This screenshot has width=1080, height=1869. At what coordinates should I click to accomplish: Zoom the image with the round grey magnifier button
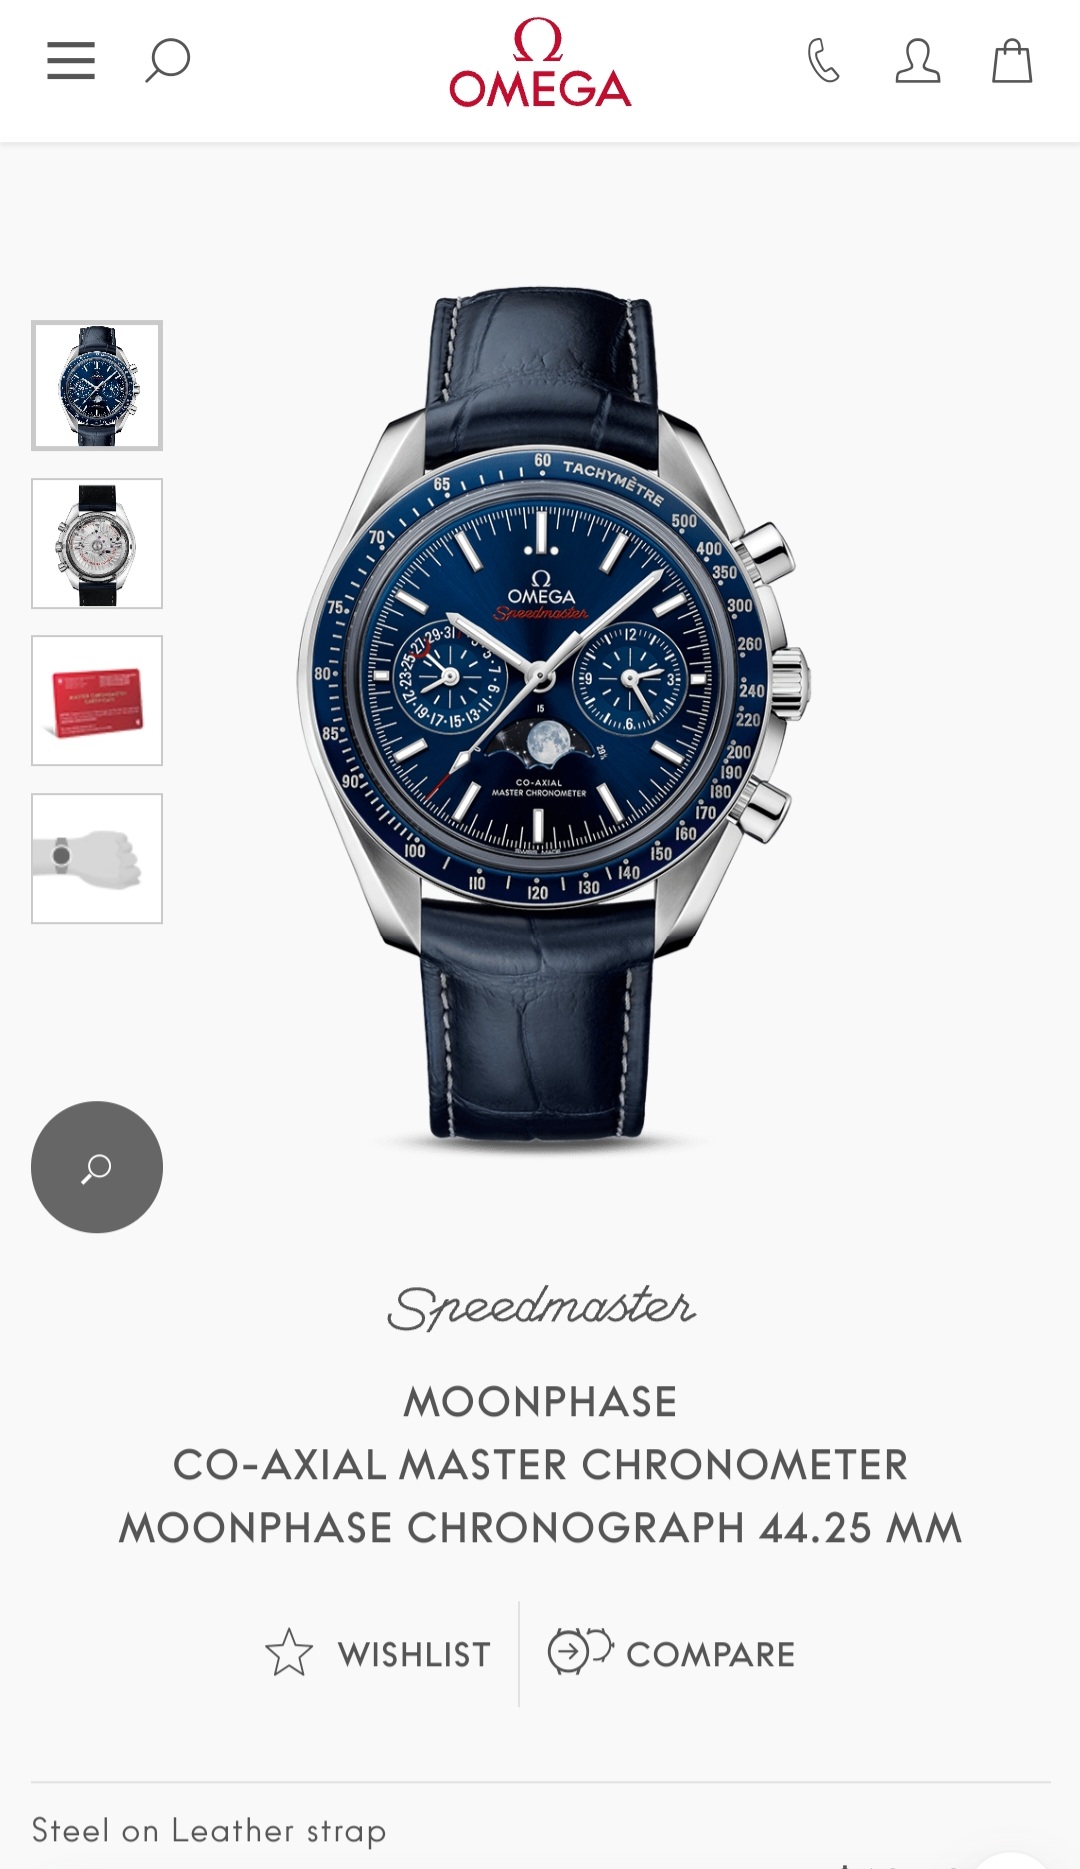(x=97, y=1167)
